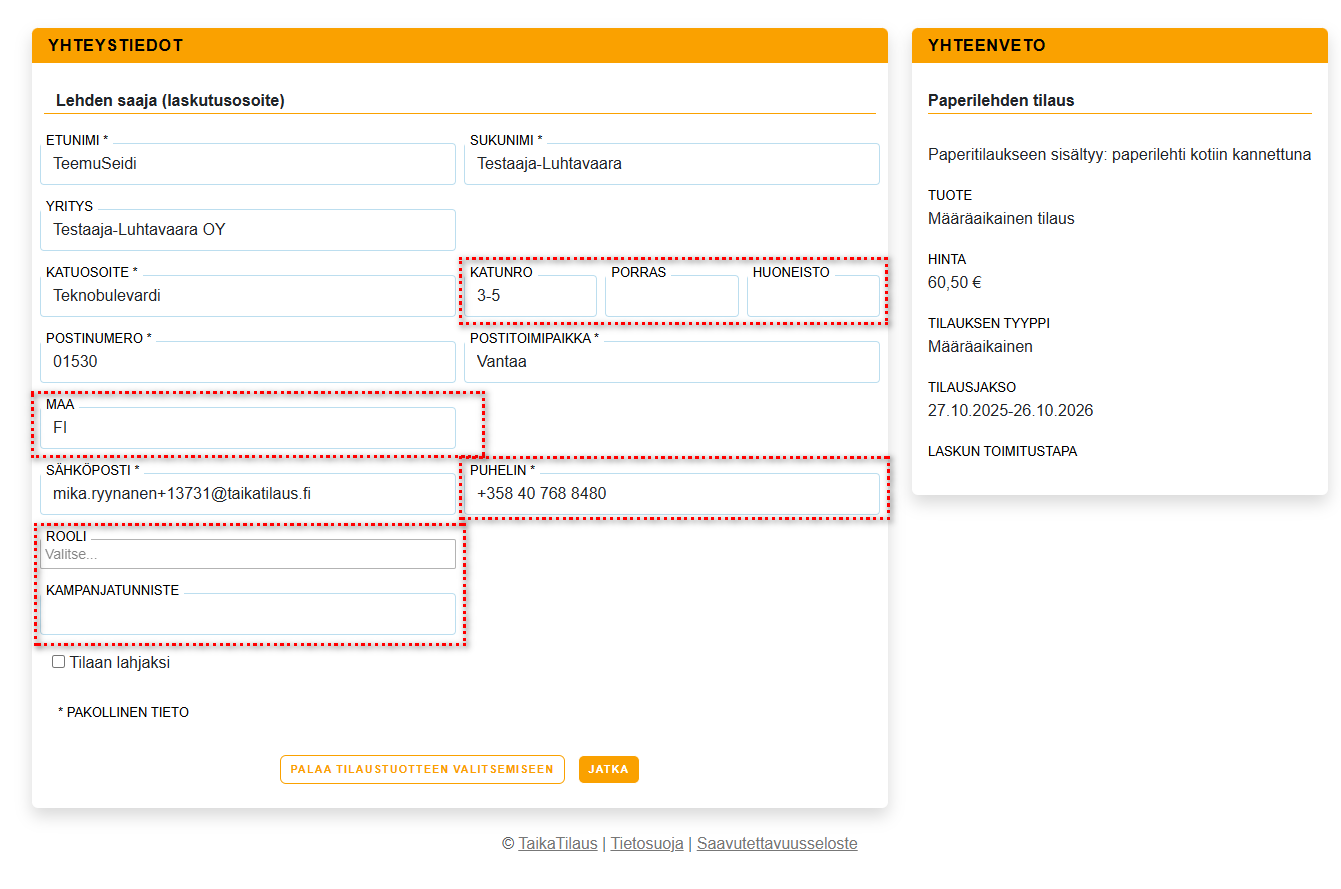Click Palaa tilaustuotteen valitsemiseen button
This screenshot has width=1341, height=889.
click(x=422, y=769)
